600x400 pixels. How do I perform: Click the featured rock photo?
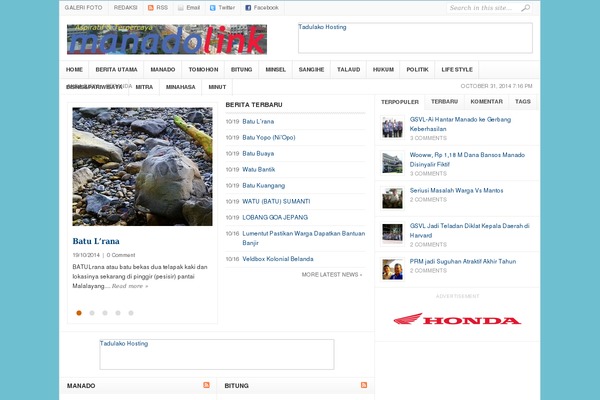[142, 167]
